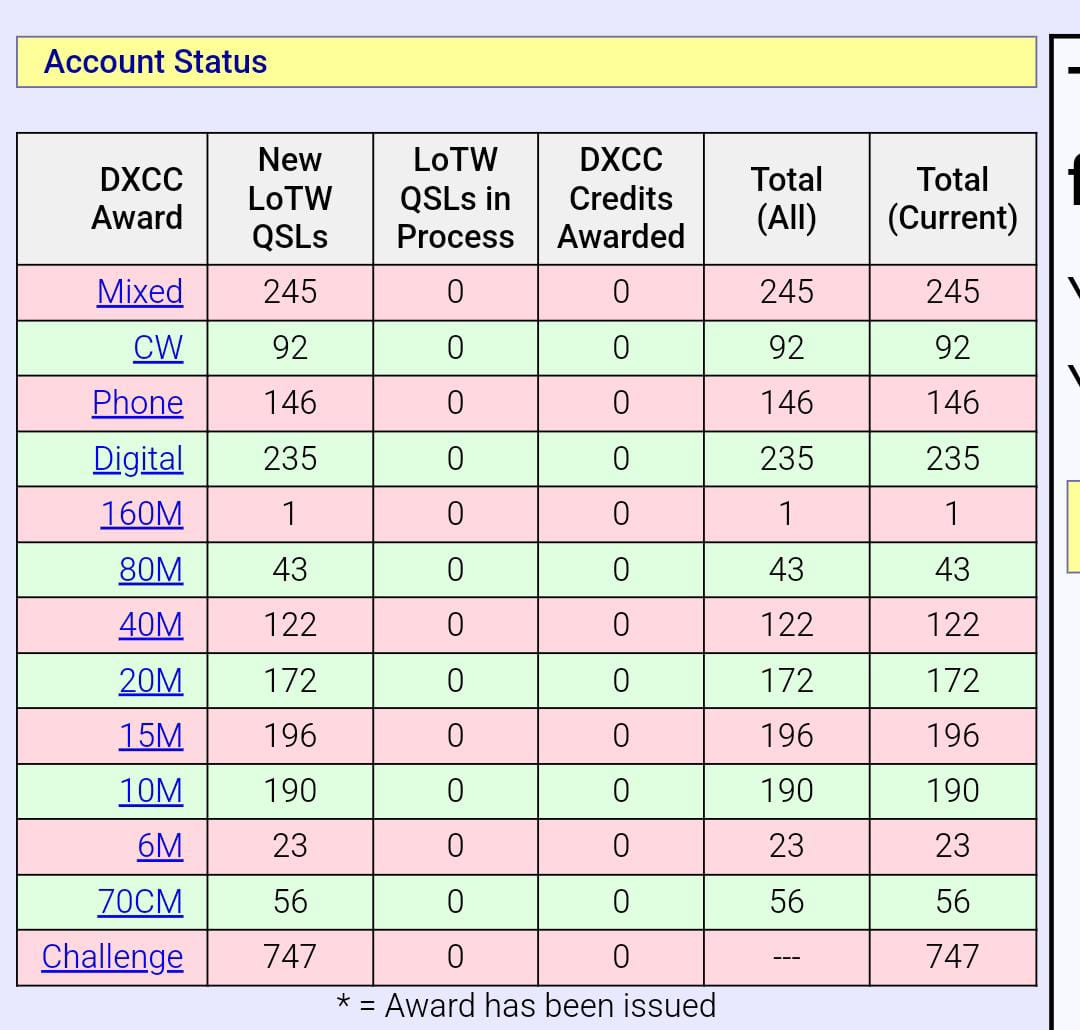This screenshot has width=1080, height=1030.
Task: Open the 70CM band award link
Action: 141,903
